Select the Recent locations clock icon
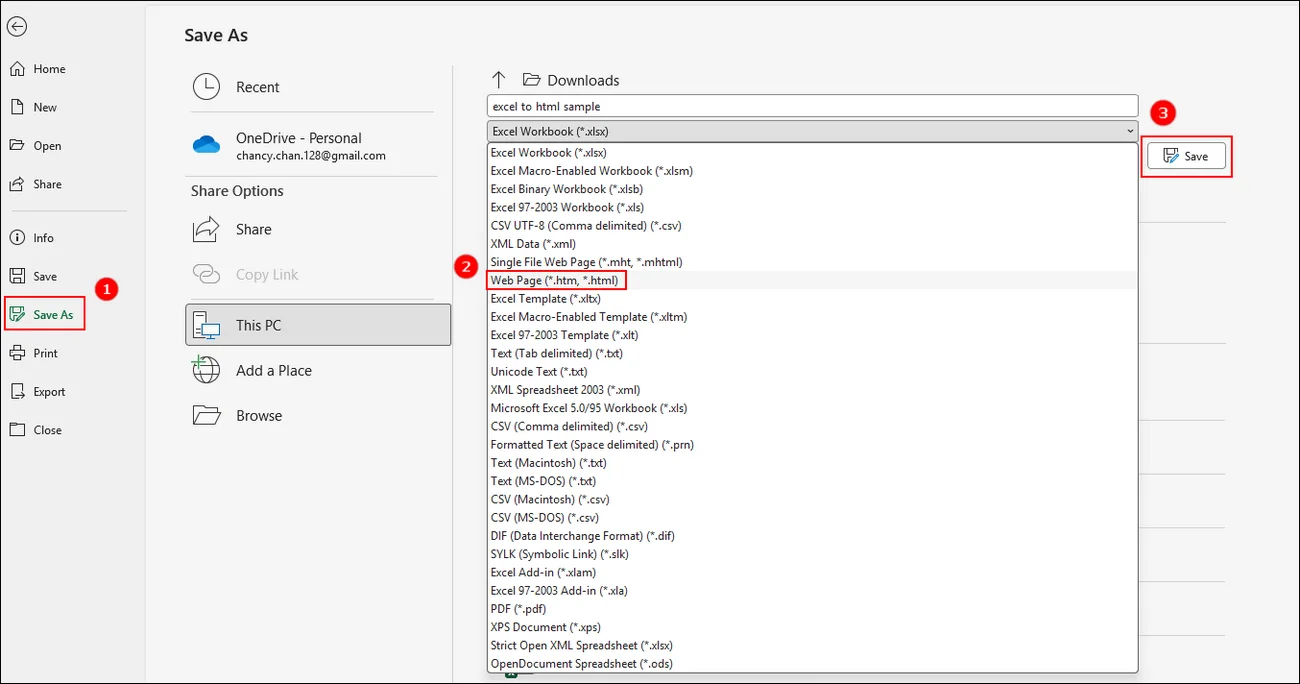Screen dimensions: 1300x684 (x=206, y=87)
